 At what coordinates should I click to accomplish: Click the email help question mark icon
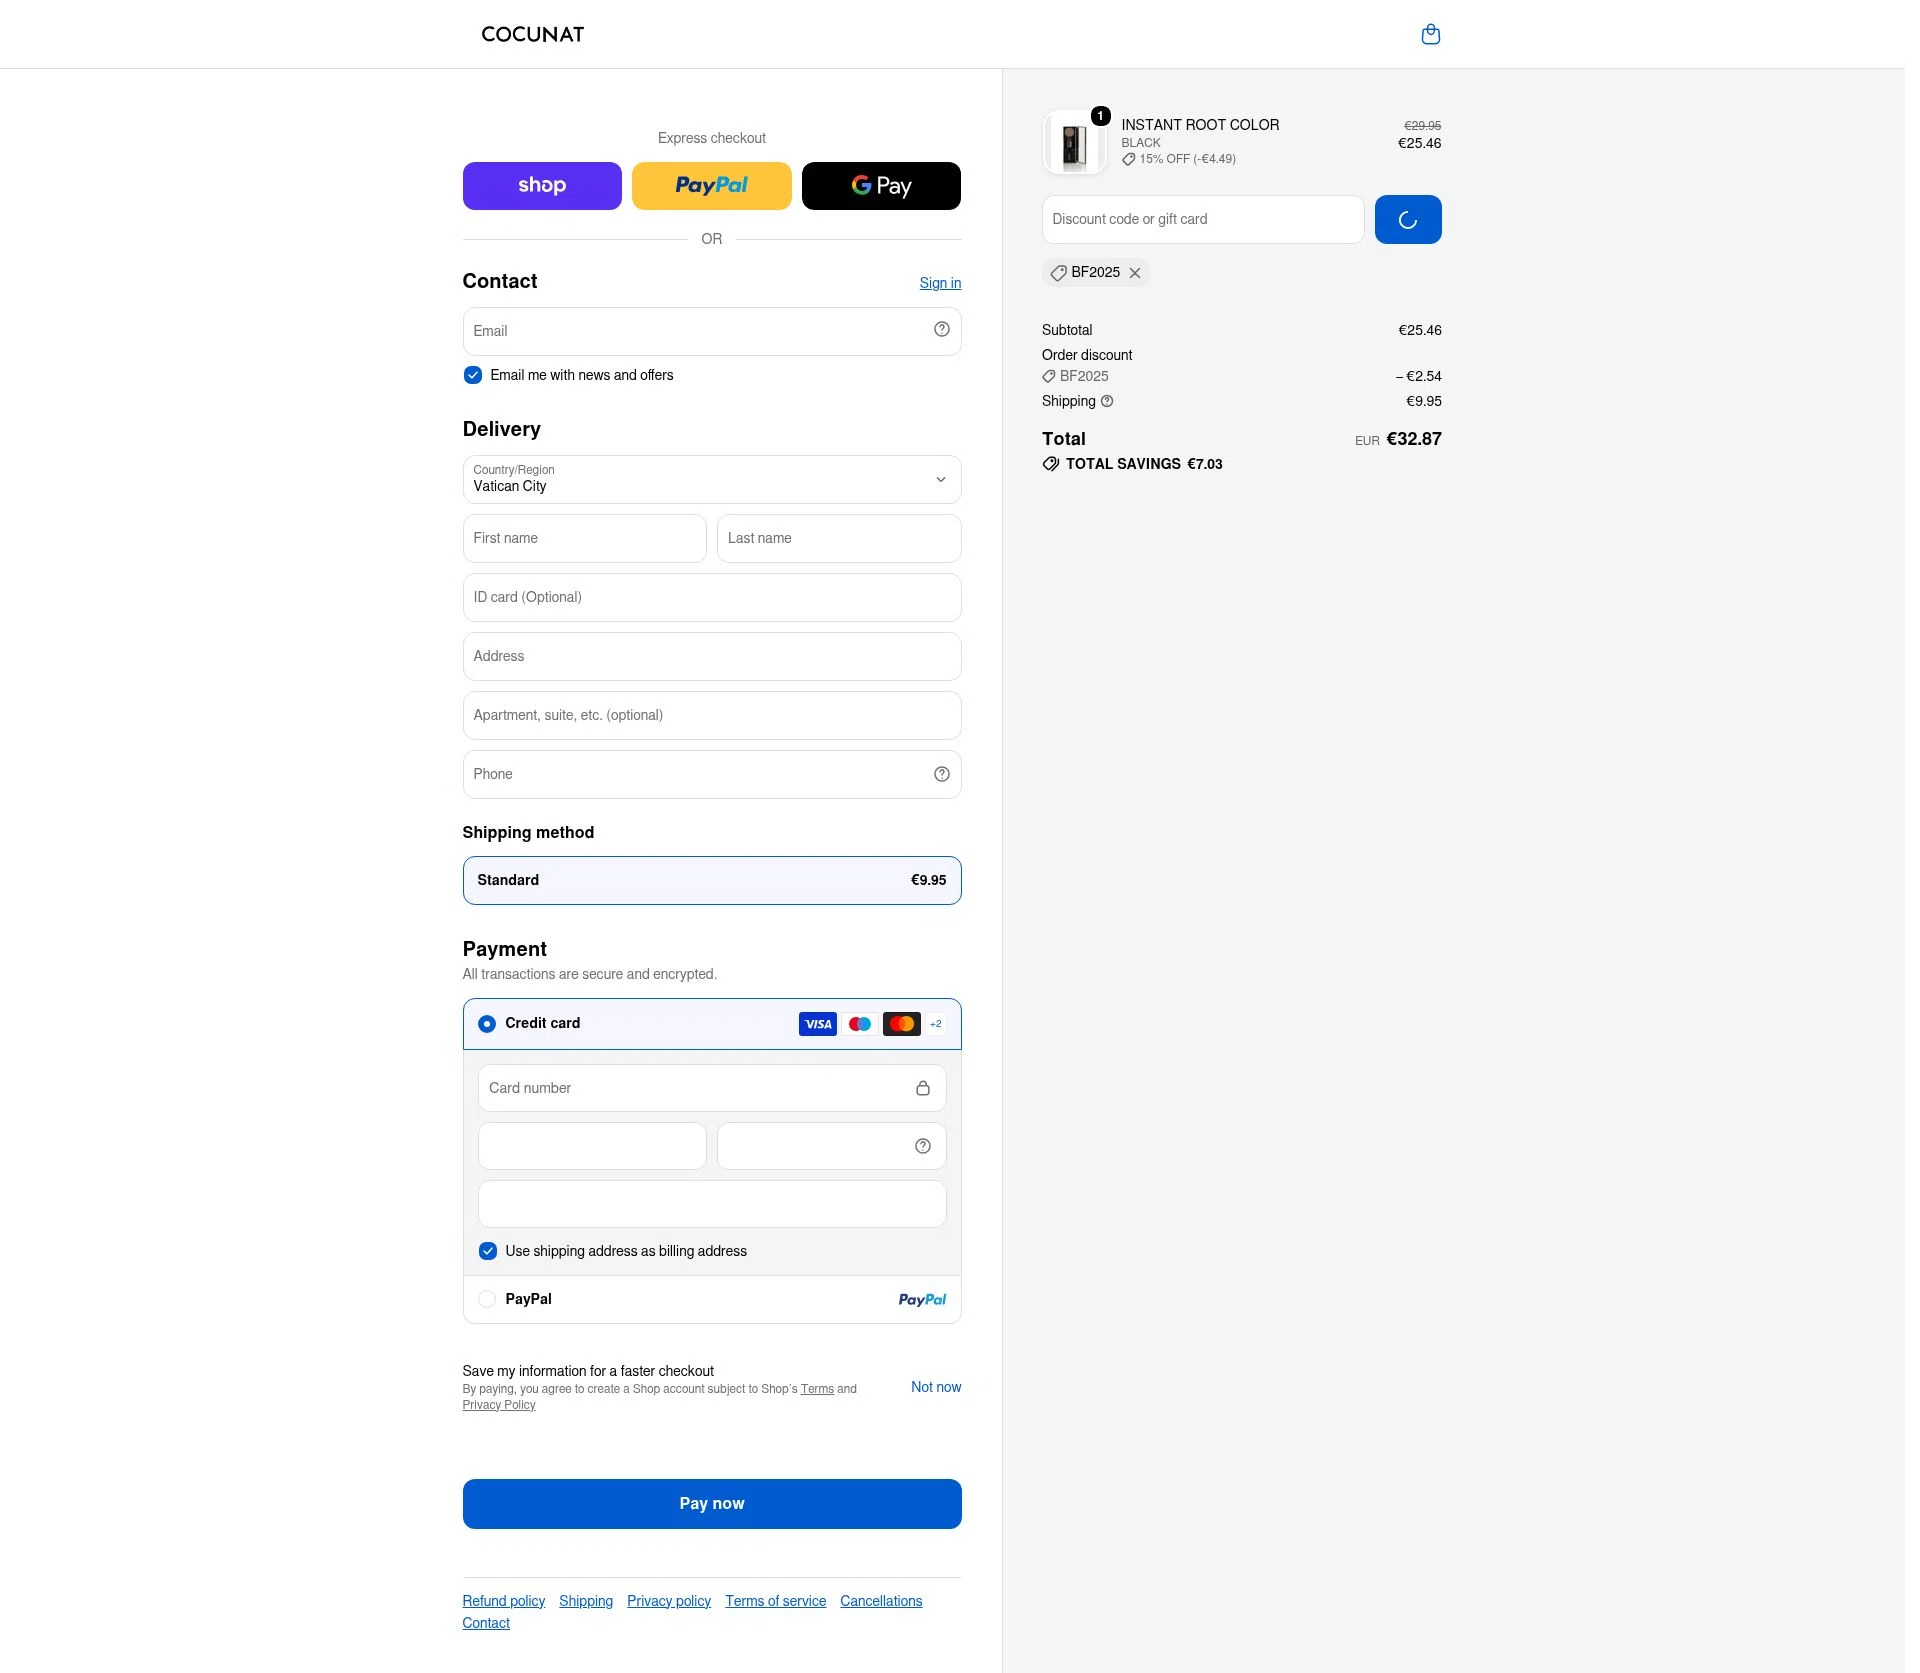(942, 330)
